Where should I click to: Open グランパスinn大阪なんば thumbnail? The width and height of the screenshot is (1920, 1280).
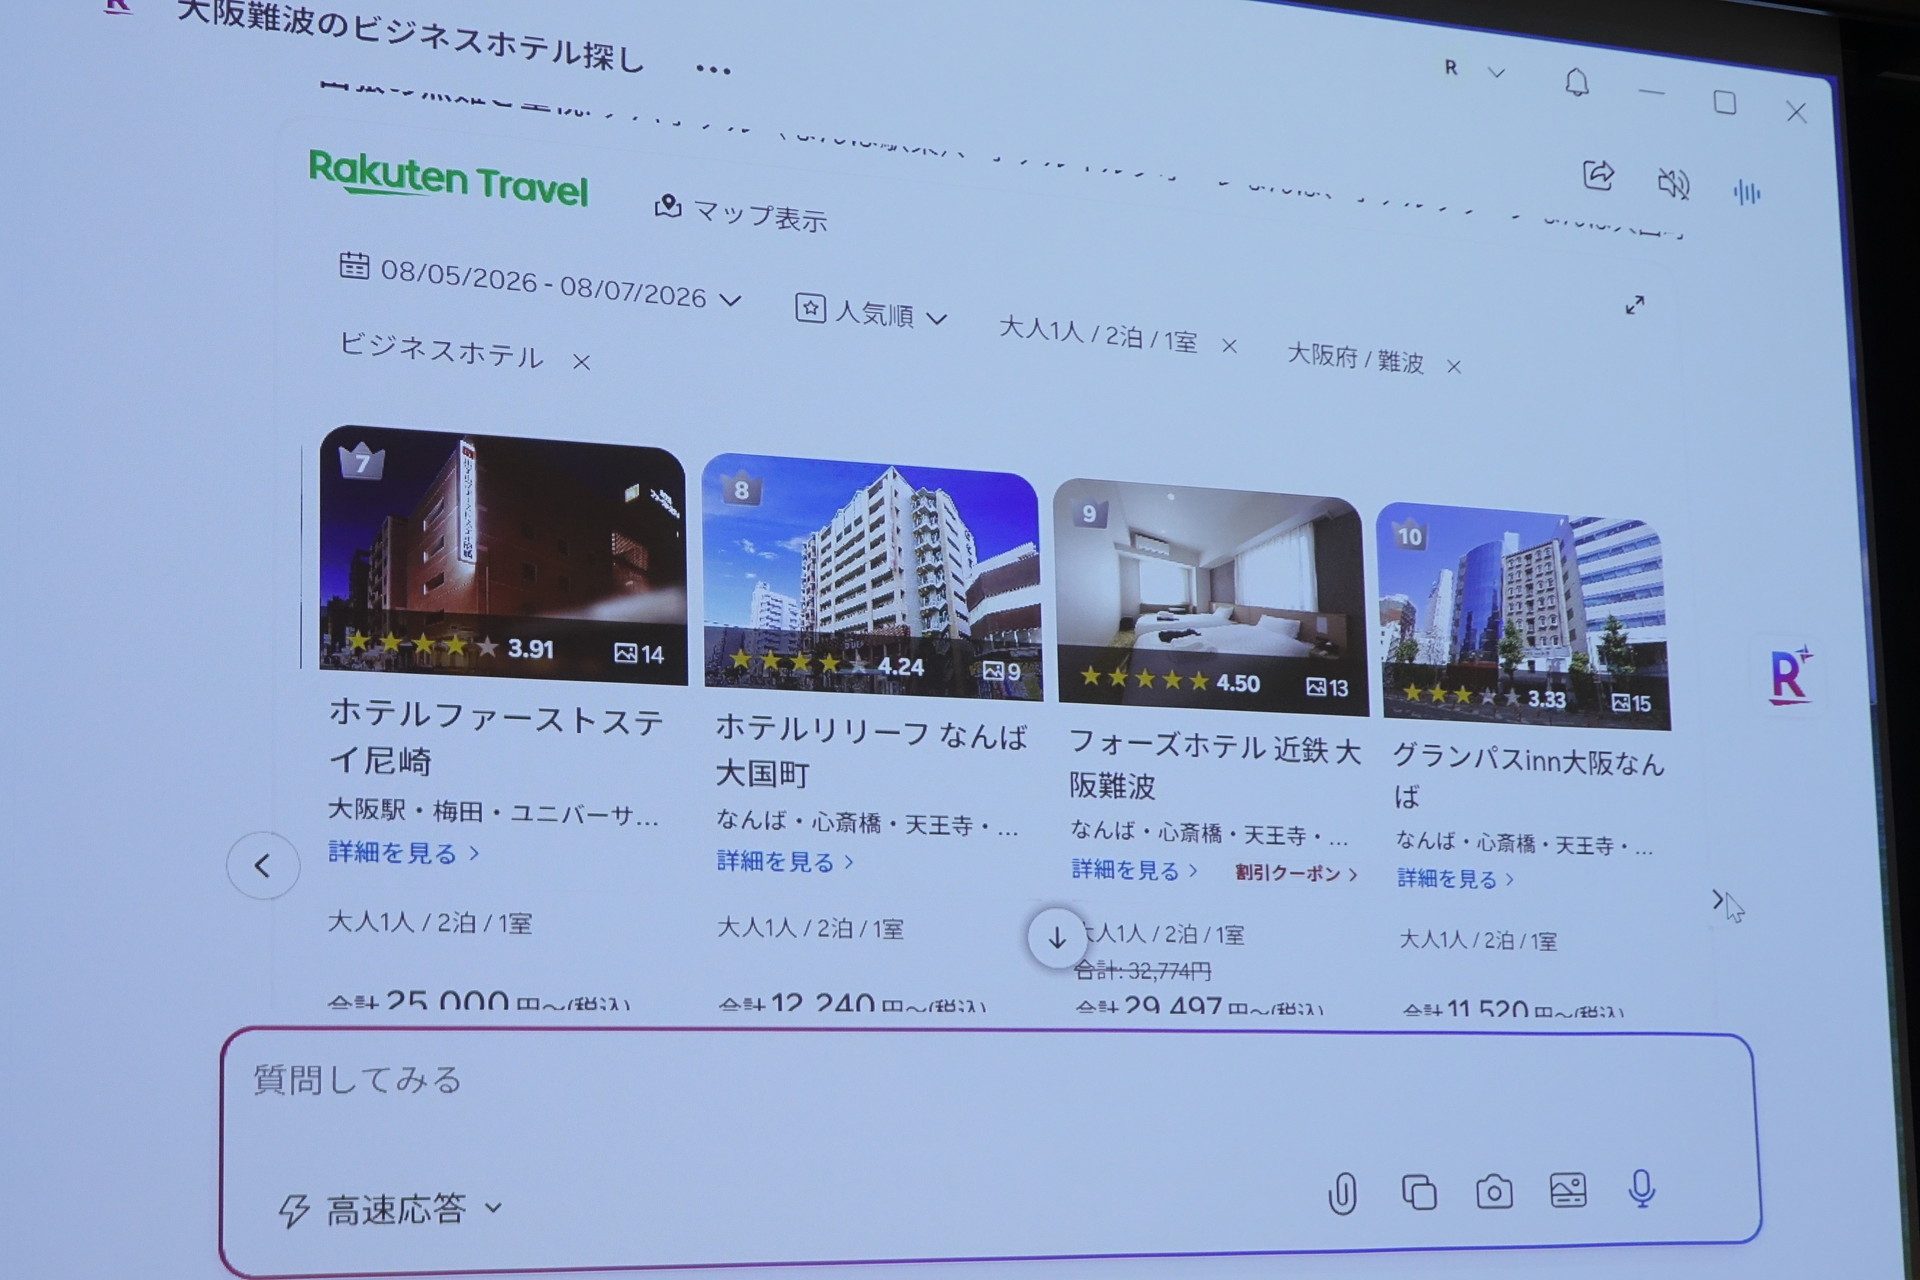point(1523,616)
